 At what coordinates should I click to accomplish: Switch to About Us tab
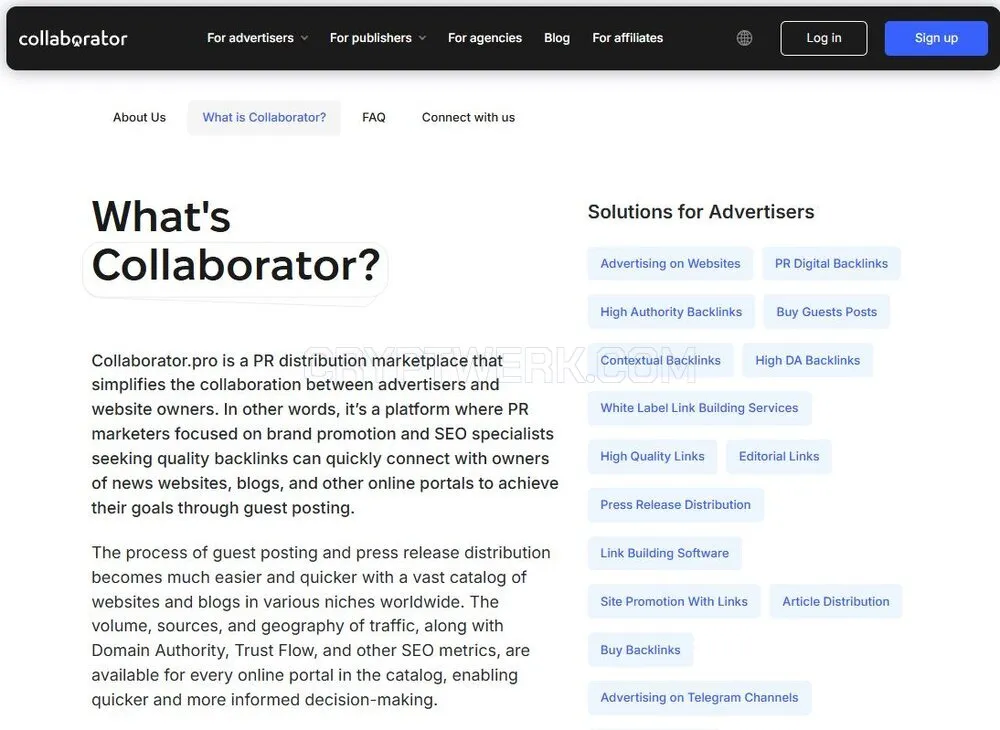click(x=139, y=117)
